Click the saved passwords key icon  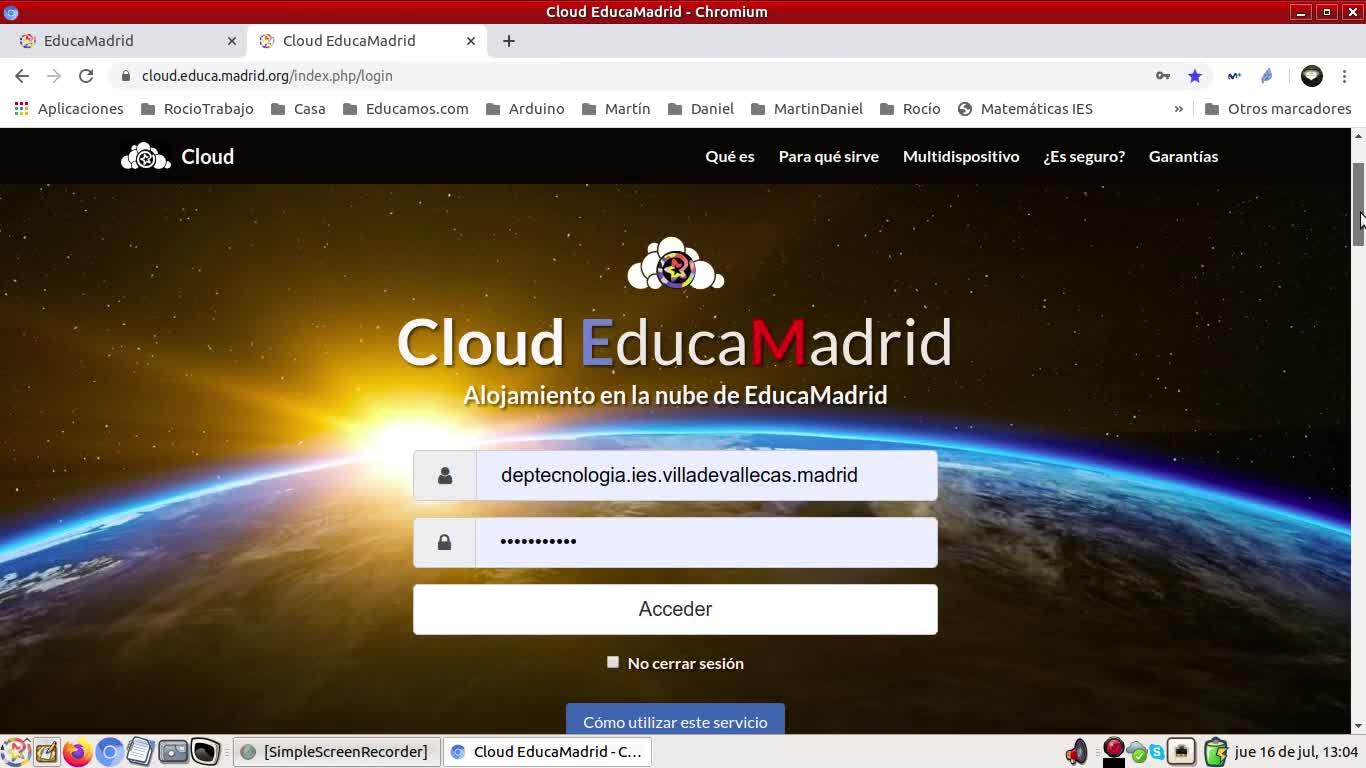1163,76
